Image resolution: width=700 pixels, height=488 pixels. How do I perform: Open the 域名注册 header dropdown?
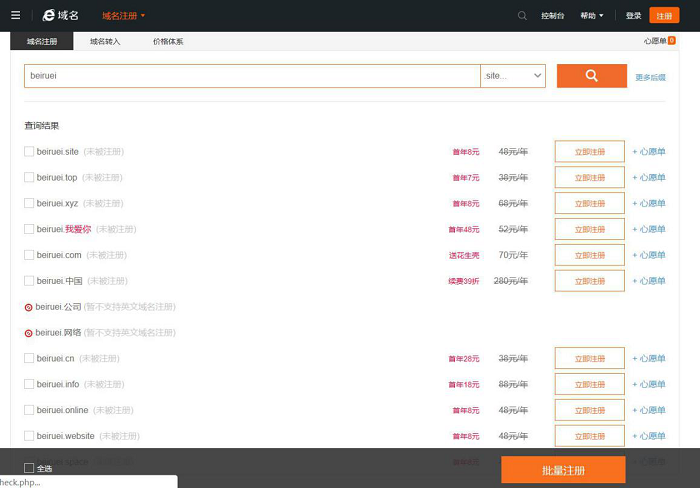[123, 15]
